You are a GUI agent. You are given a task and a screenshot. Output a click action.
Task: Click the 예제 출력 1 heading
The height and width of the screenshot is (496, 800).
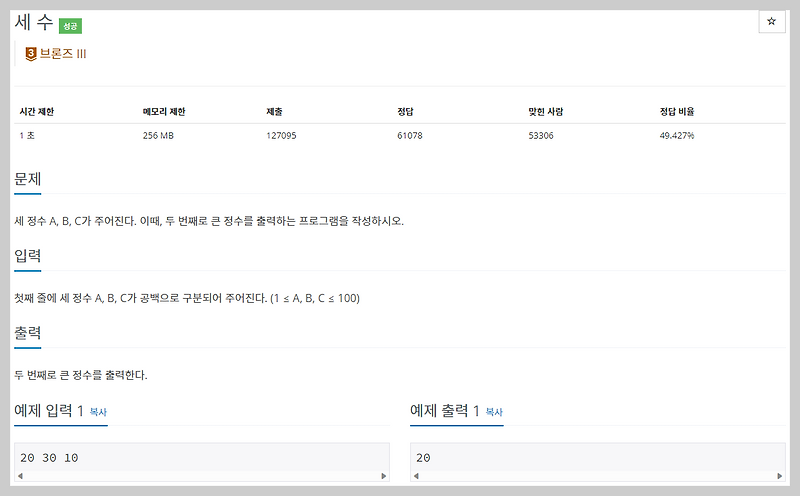[x=445, y=410]
